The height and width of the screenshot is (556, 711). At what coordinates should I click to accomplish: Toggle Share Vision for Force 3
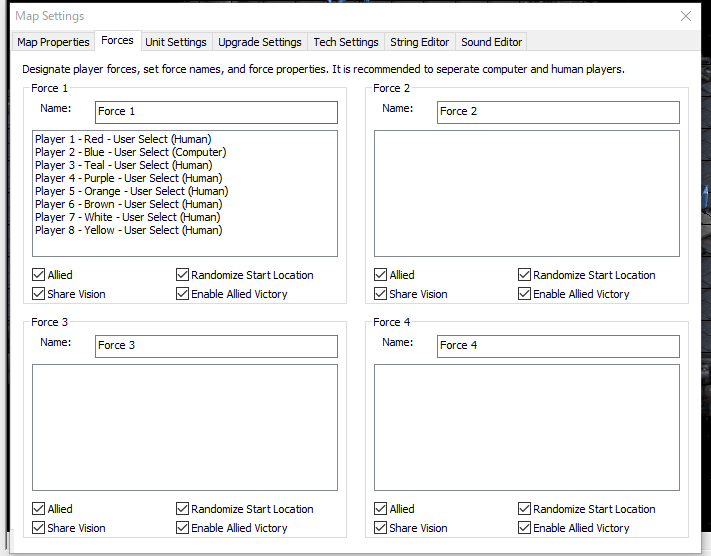click(39, 528)
